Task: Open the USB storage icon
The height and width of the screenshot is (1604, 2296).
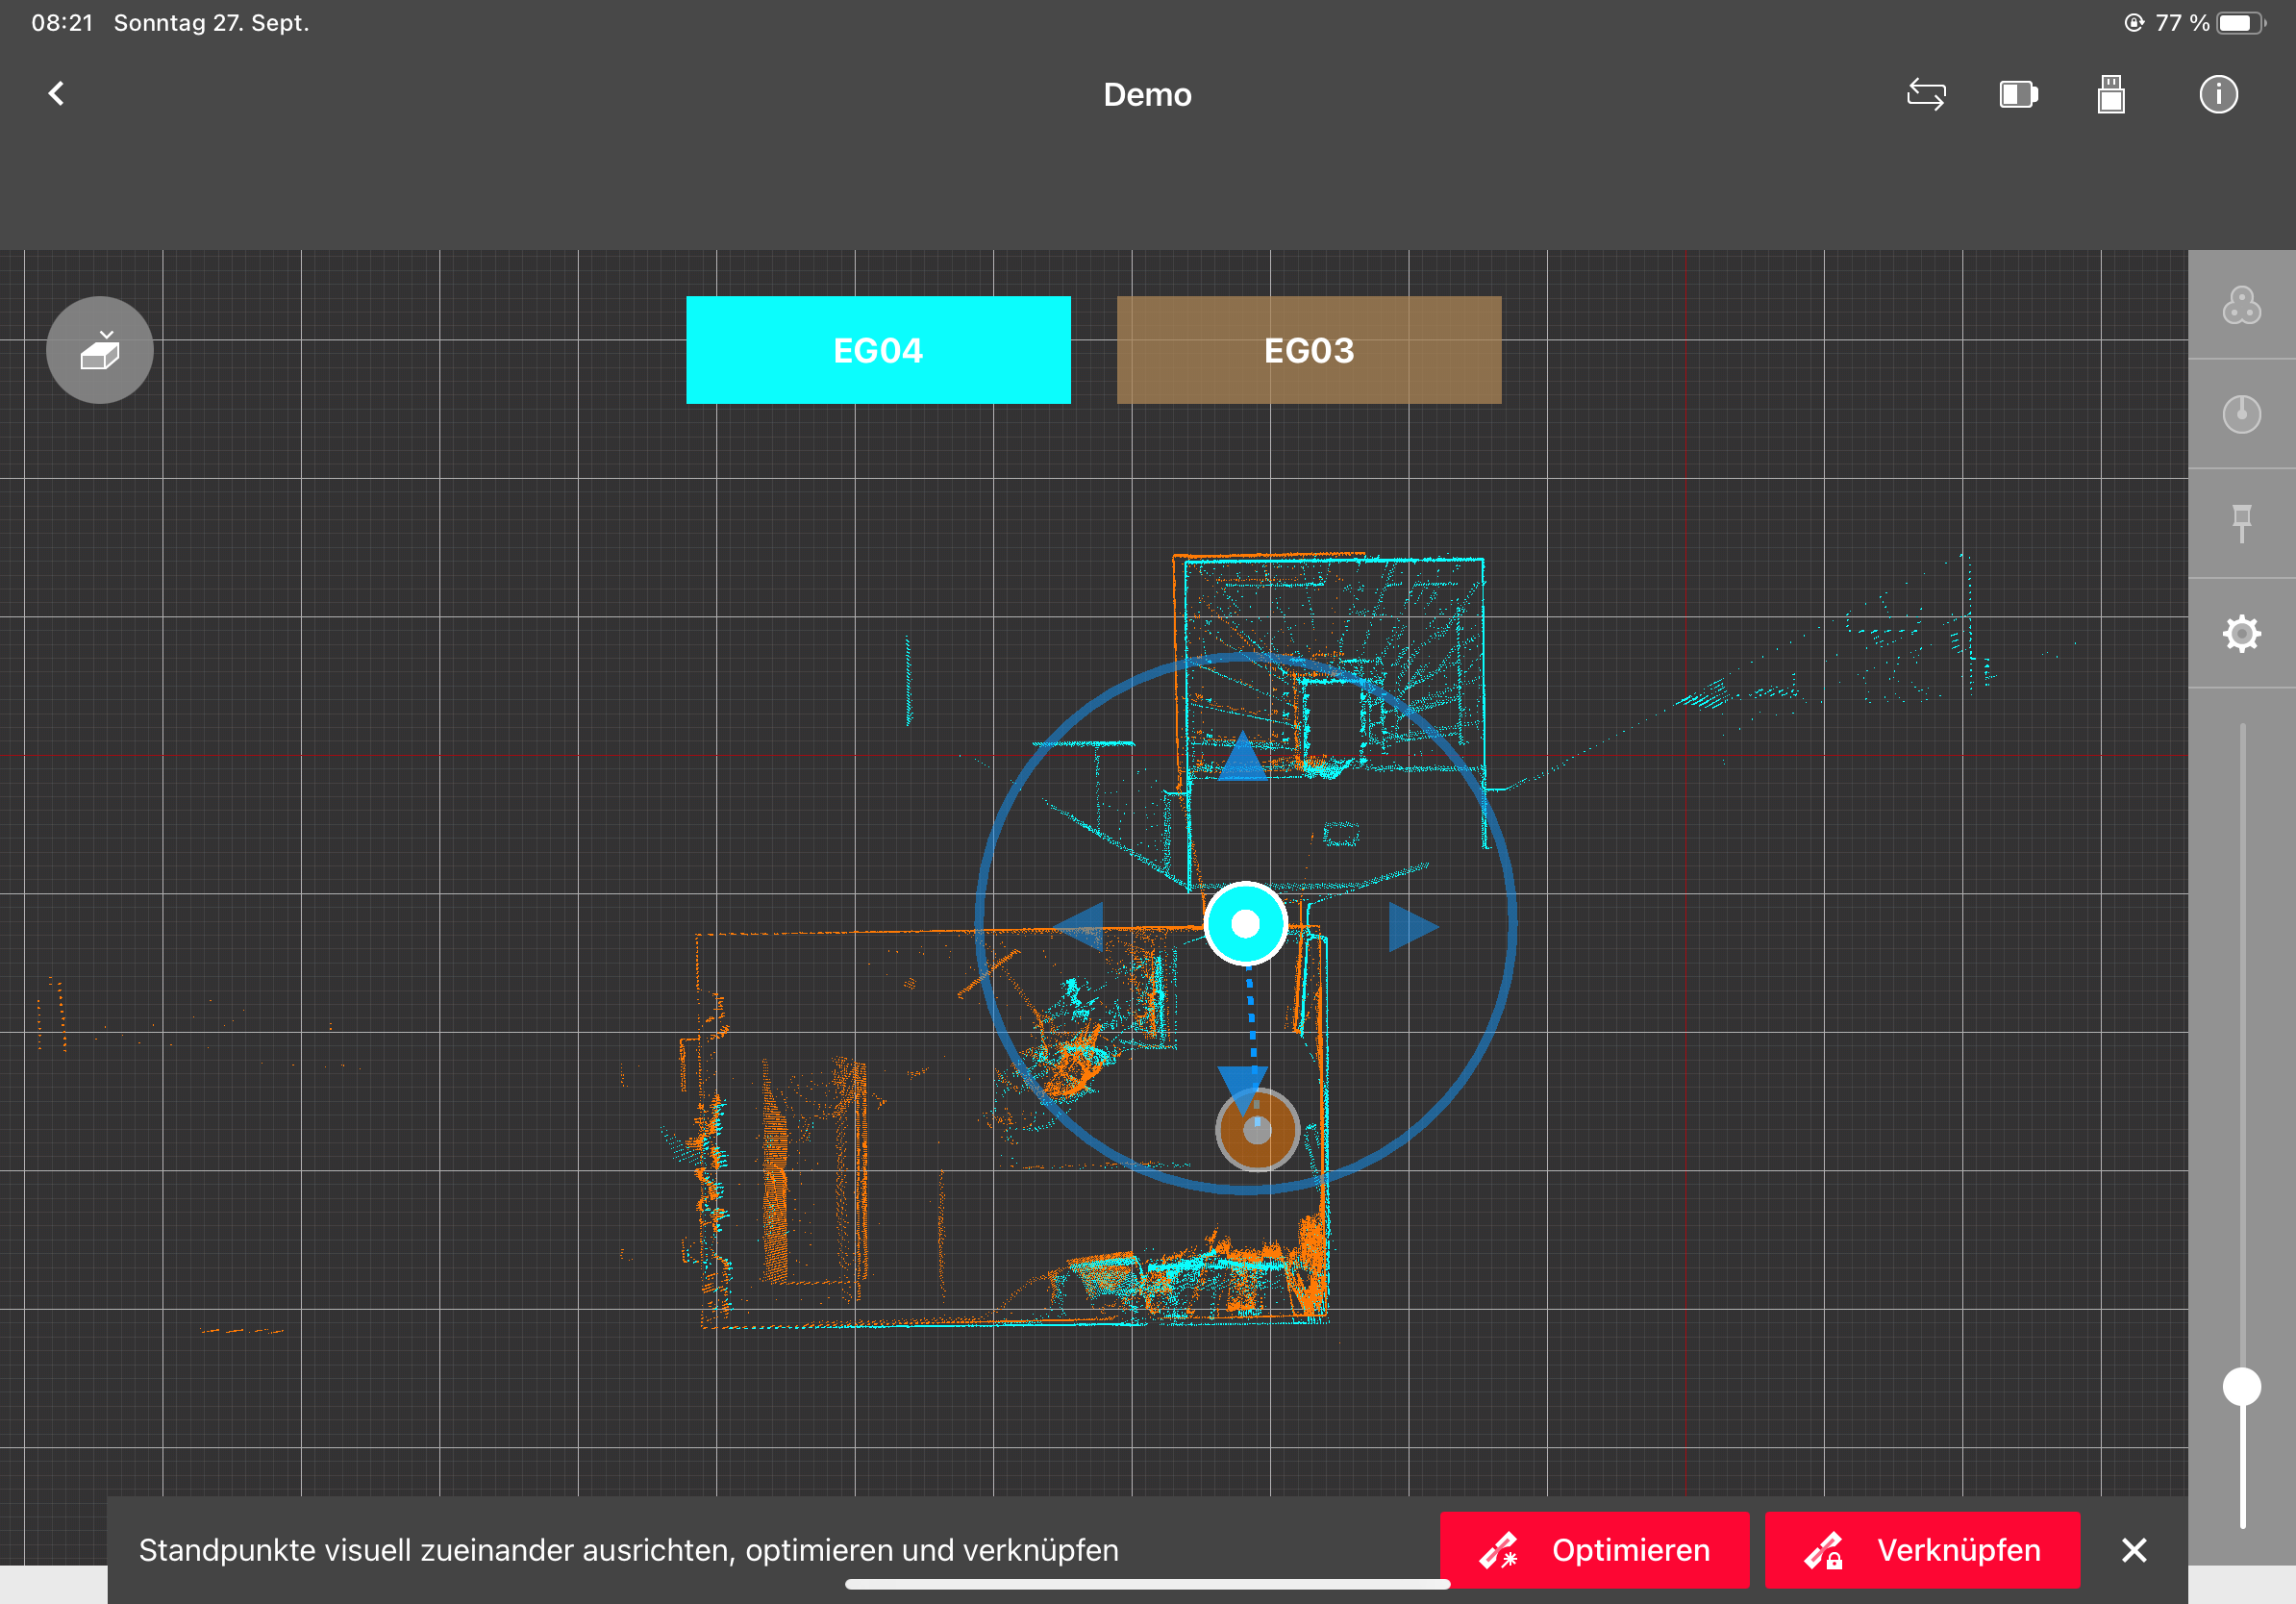Action: click(x=2111, y=95)
